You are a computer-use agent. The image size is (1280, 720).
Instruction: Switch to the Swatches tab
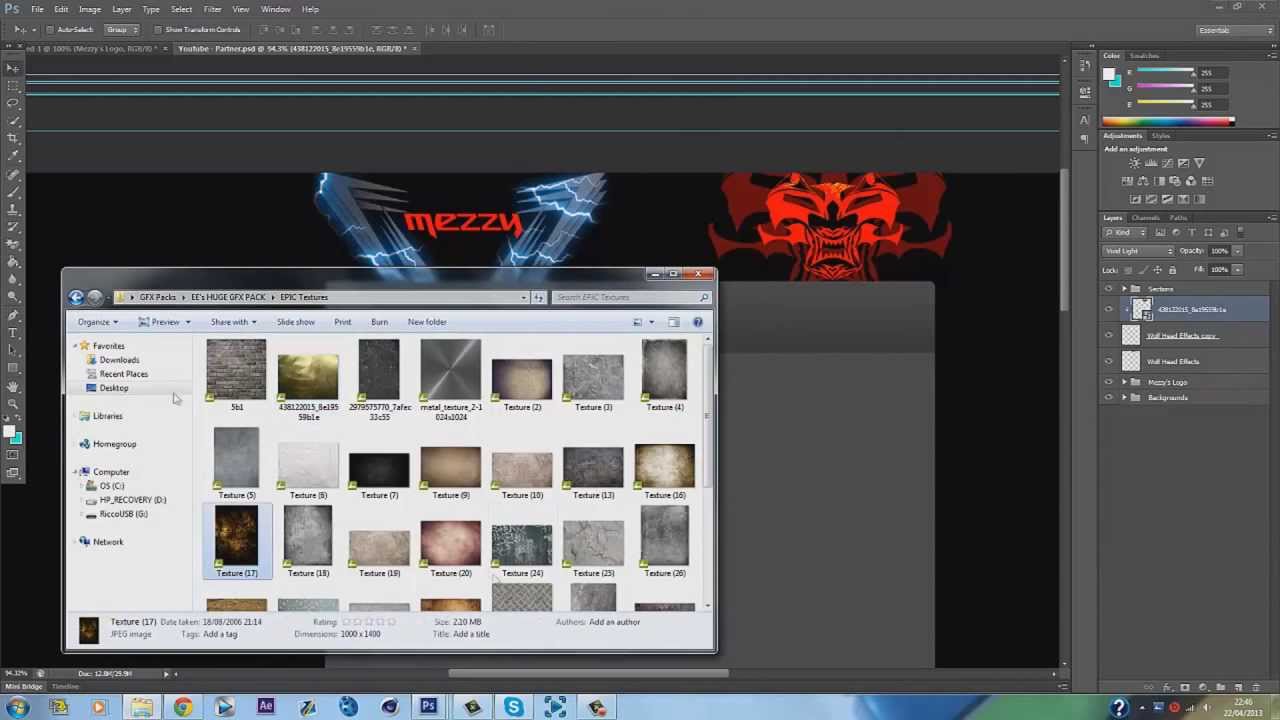[1144, 56]
